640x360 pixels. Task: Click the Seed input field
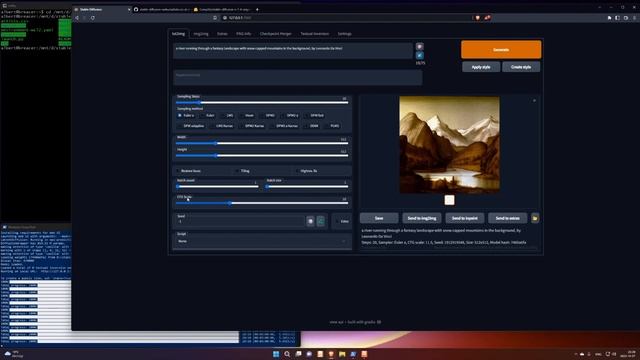pos(240,221)
